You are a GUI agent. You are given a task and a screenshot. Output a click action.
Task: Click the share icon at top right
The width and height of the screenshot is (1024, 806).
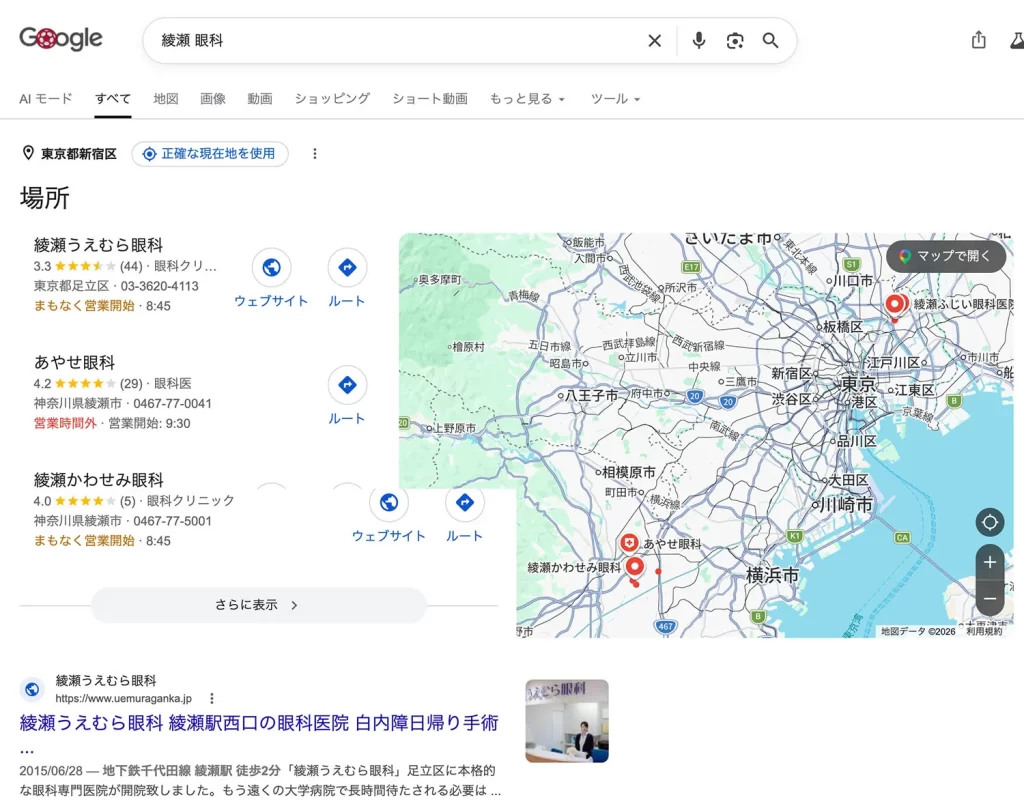tap(978, 40)
